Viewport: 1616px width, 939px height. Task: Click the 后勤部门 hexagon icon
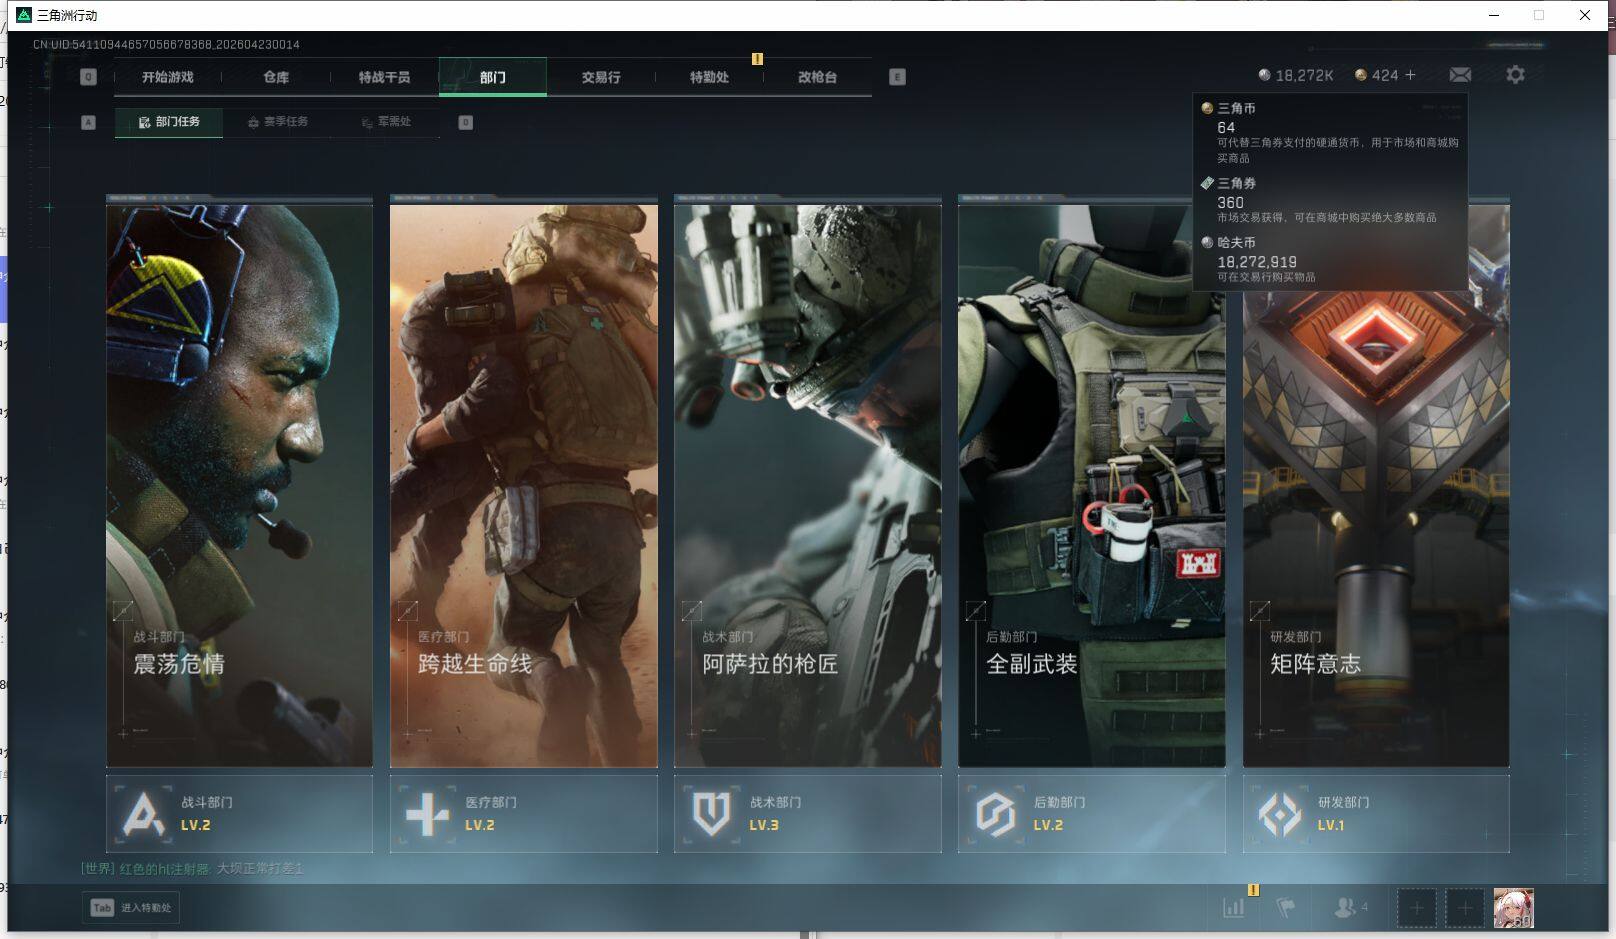(995, 814)
